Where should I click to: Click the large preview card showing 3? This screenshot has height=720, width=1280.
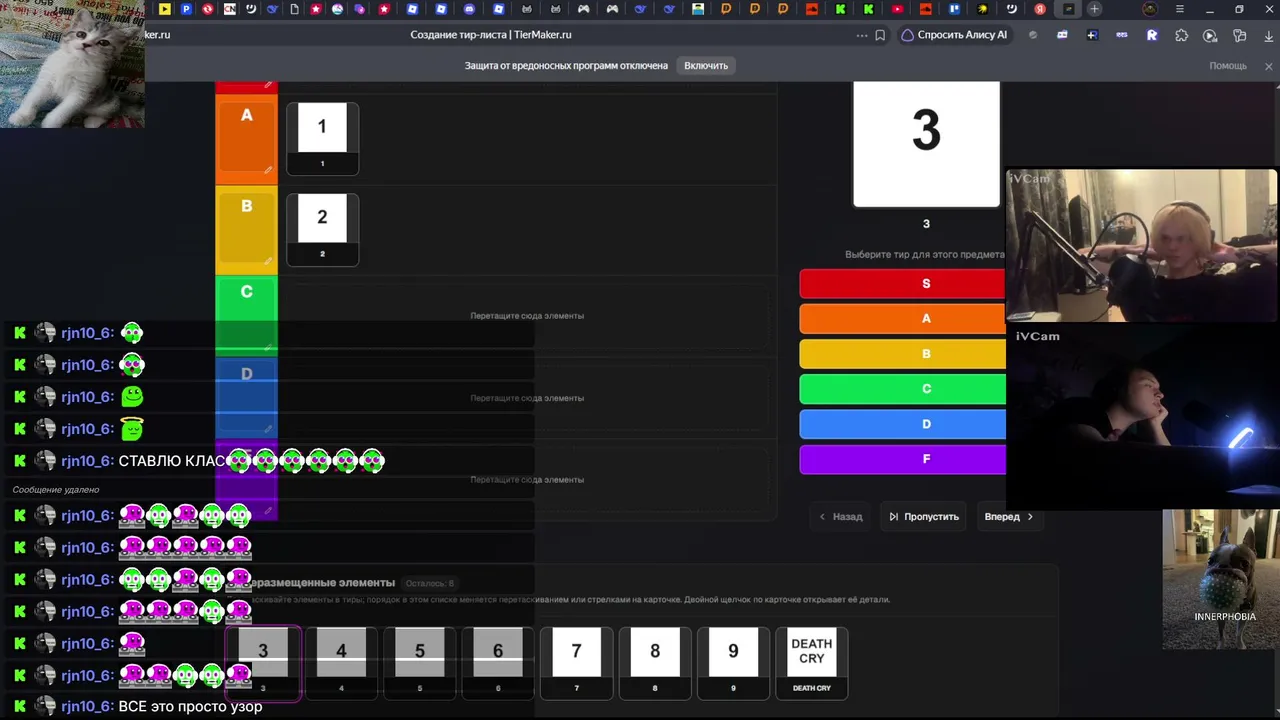tap(926, 143)
